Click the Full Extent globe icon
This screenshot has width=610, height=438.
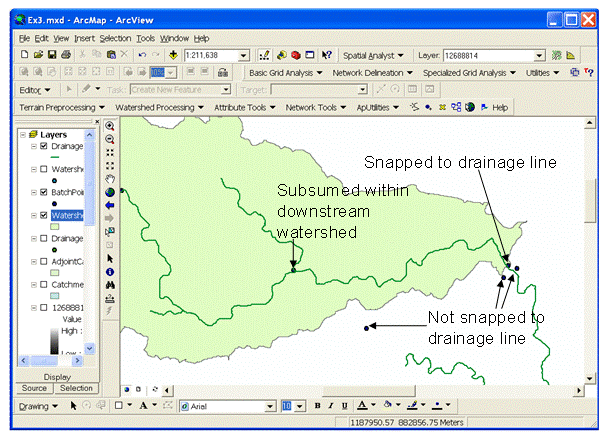coord(110,192)
